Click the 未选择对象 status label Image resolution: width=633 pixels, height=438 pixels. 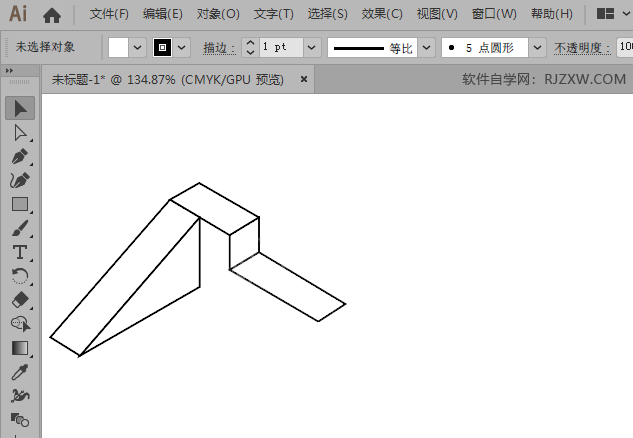[x=45, y=47]
